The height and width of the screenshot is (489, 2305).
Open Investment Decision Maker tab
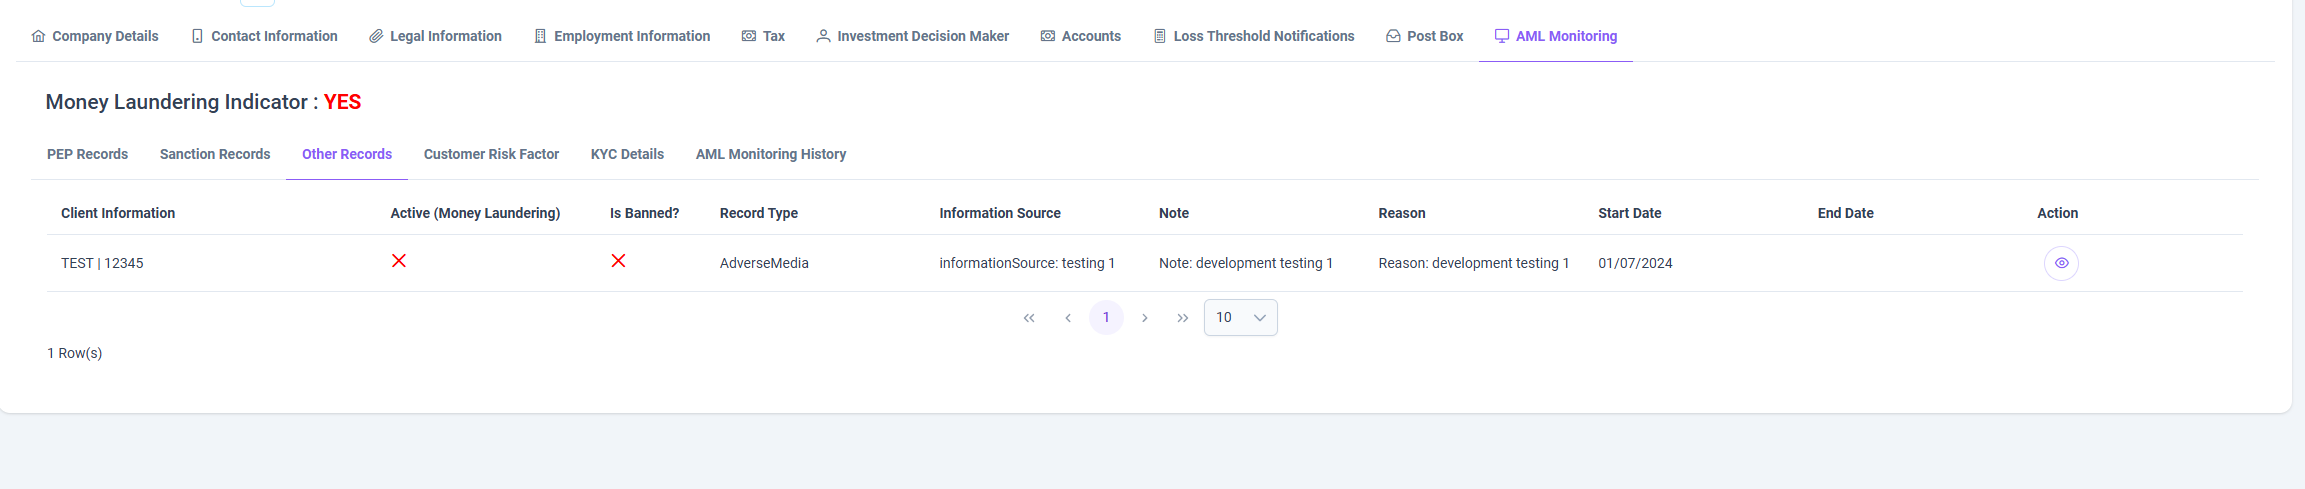click(913, 36)
